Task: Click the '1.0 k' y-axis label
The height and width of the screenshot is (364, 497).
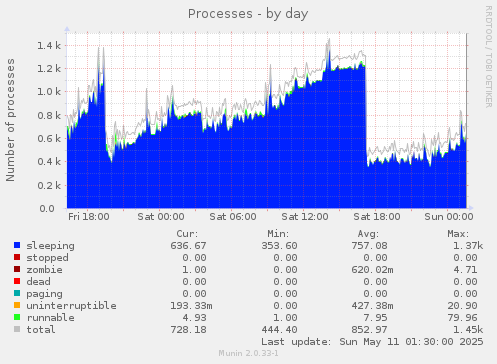Action: (x=49, y=92)
